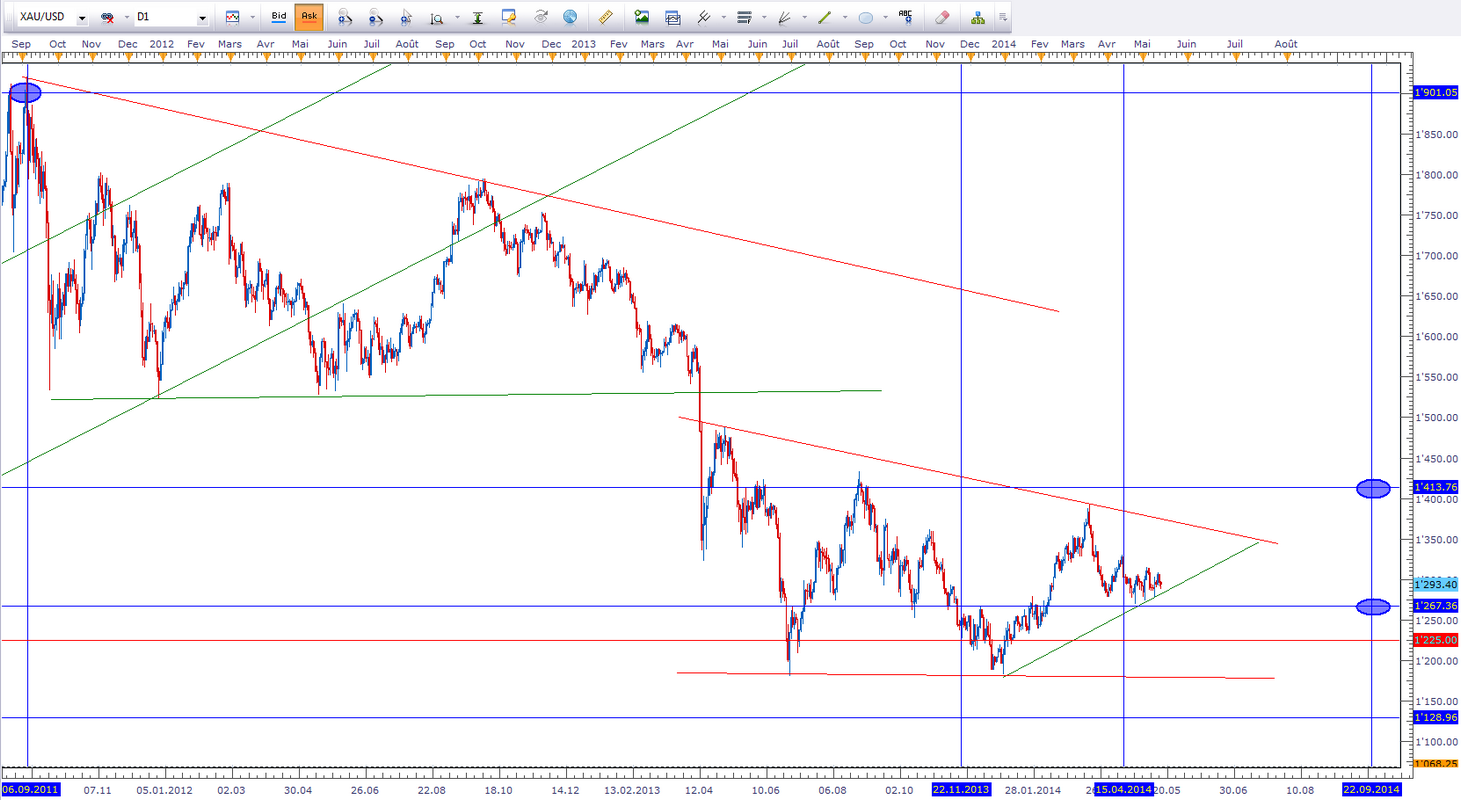Click the blue ellipse at the 1'901.05 peak
1461x800 pixels.
pyautogui.click(x=25, y=93)
